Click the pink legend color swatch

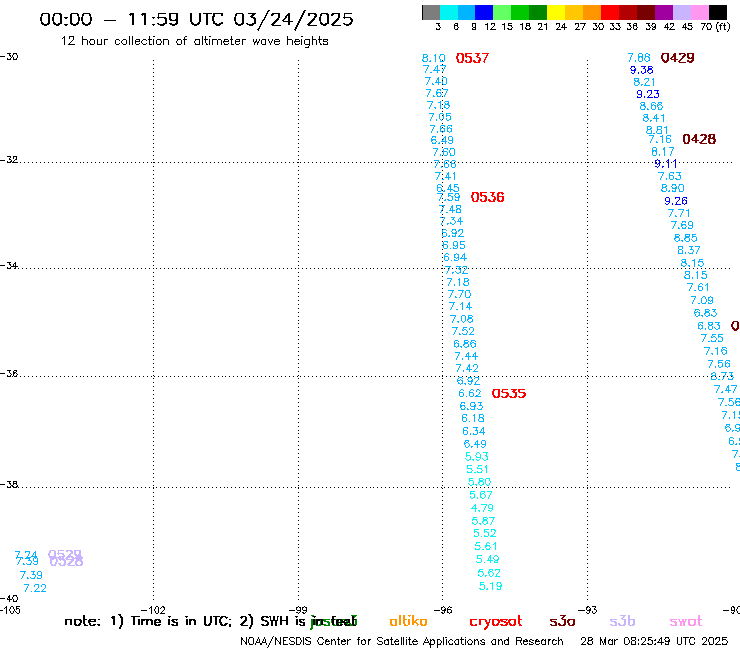[700, 12]
